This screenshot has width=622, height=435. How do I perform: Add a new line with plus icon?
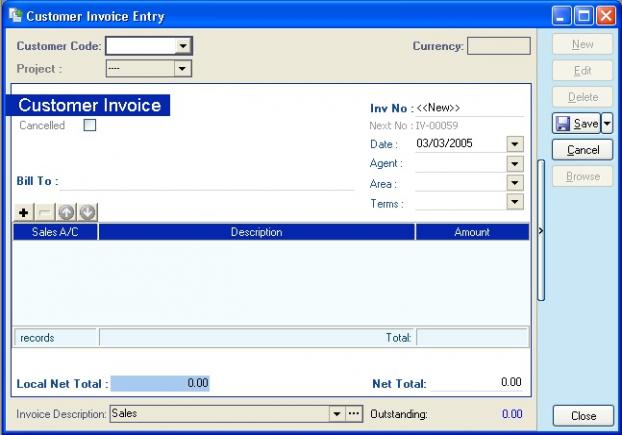(24, 213)
